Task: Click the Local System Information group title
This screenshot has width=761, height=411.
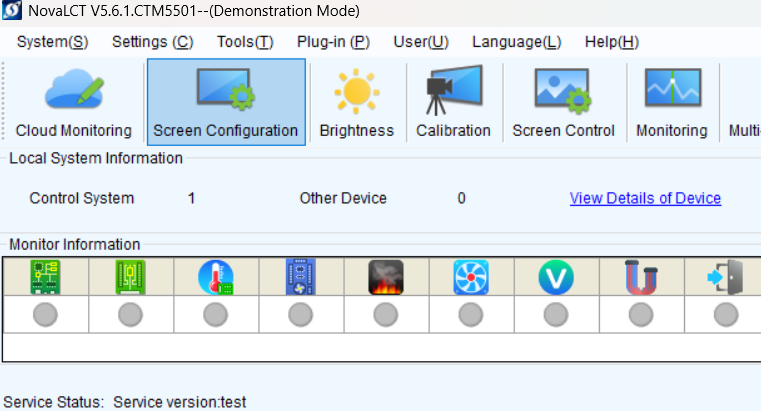Action: click(x=96, y=158)
